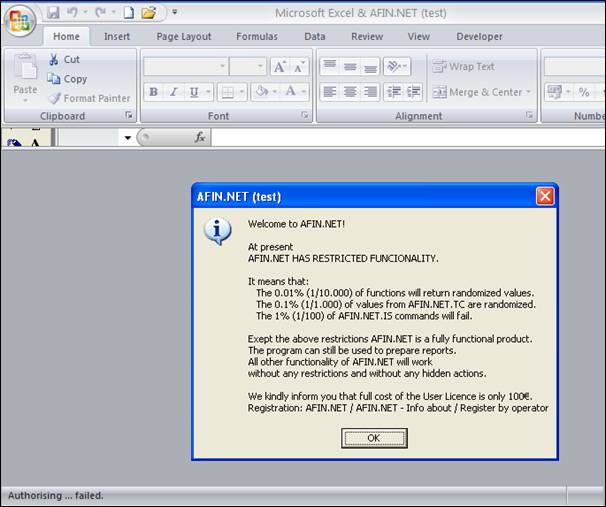Click Top Align icon
606x507 pixels.
pos(330,66)
